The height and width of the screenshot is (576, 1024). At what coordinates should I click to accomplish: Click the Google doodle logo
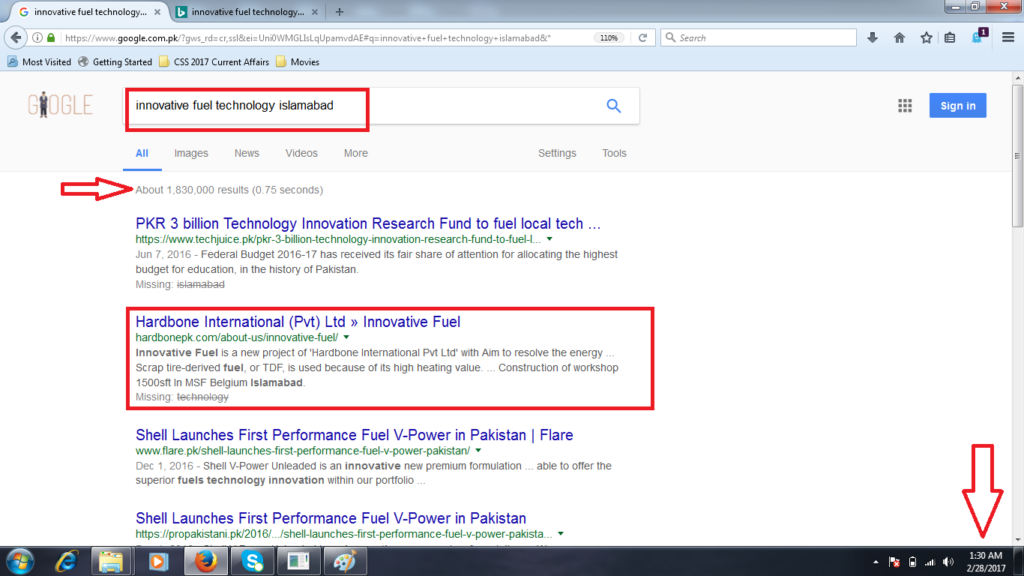(60, 104)
